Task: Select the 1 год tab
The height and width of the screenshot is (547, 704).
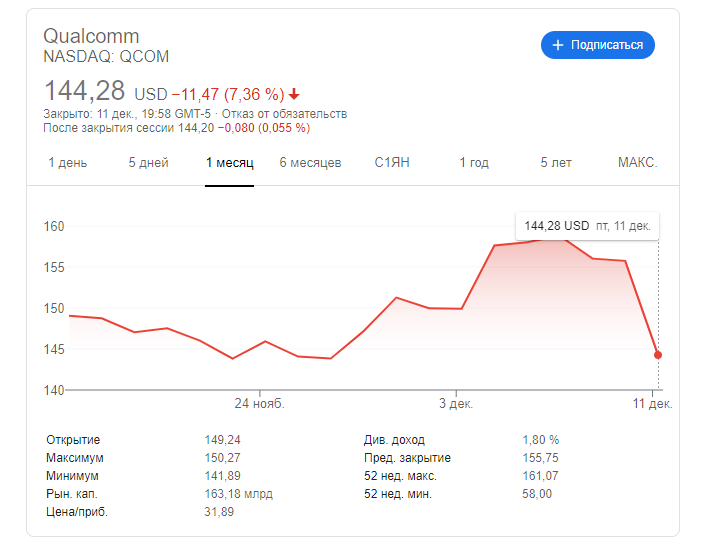Action: point(474,163)
